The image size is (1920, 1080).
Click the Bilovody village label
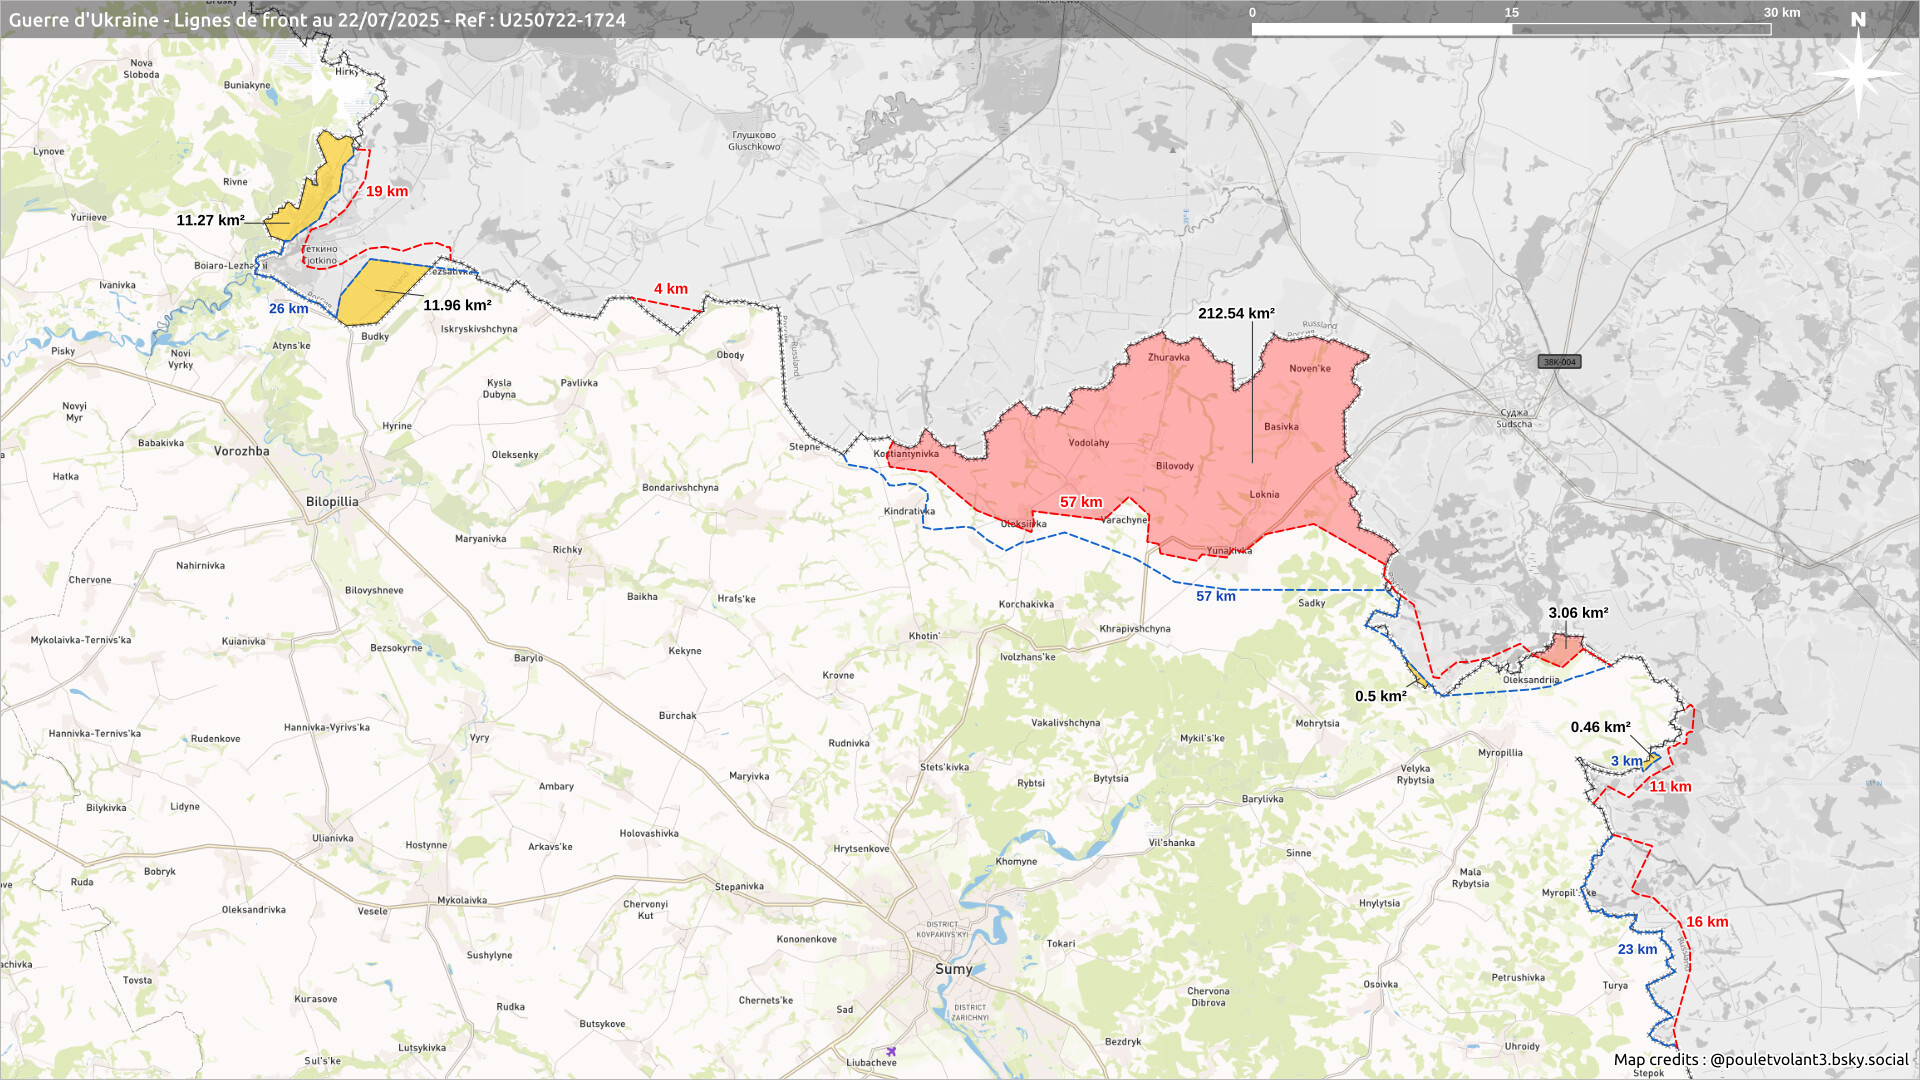(x=1175, y=466)
